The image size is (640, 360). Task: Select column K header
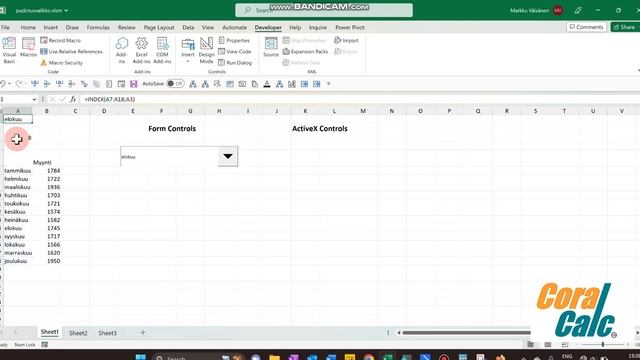coord(305,111)
